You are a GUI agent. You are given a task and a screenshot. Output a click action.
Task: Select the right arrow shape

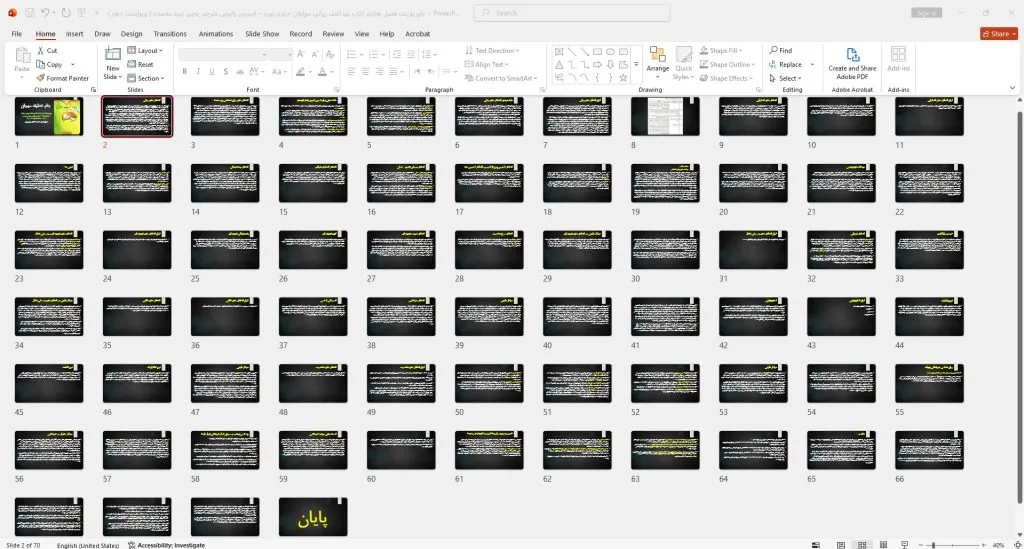[x=597, y=65]
